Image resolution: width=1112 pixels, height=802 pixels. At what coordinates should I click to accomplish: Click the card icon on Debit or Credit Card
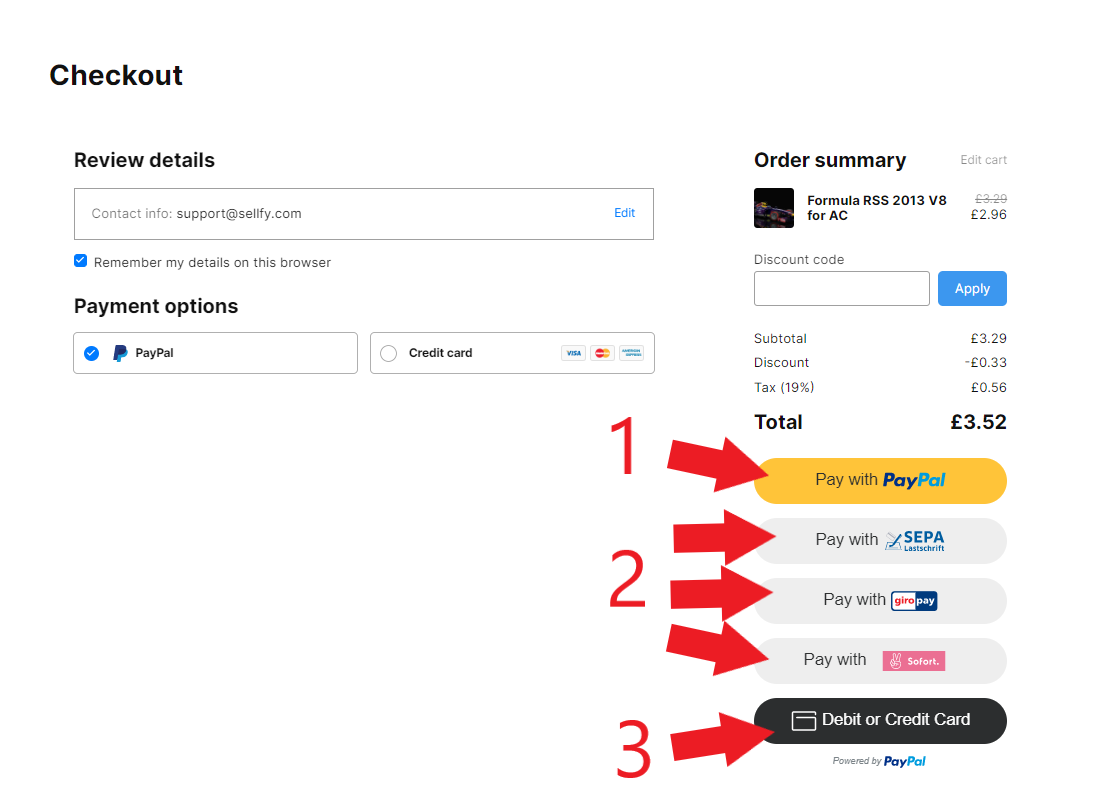tap(804, 720)
